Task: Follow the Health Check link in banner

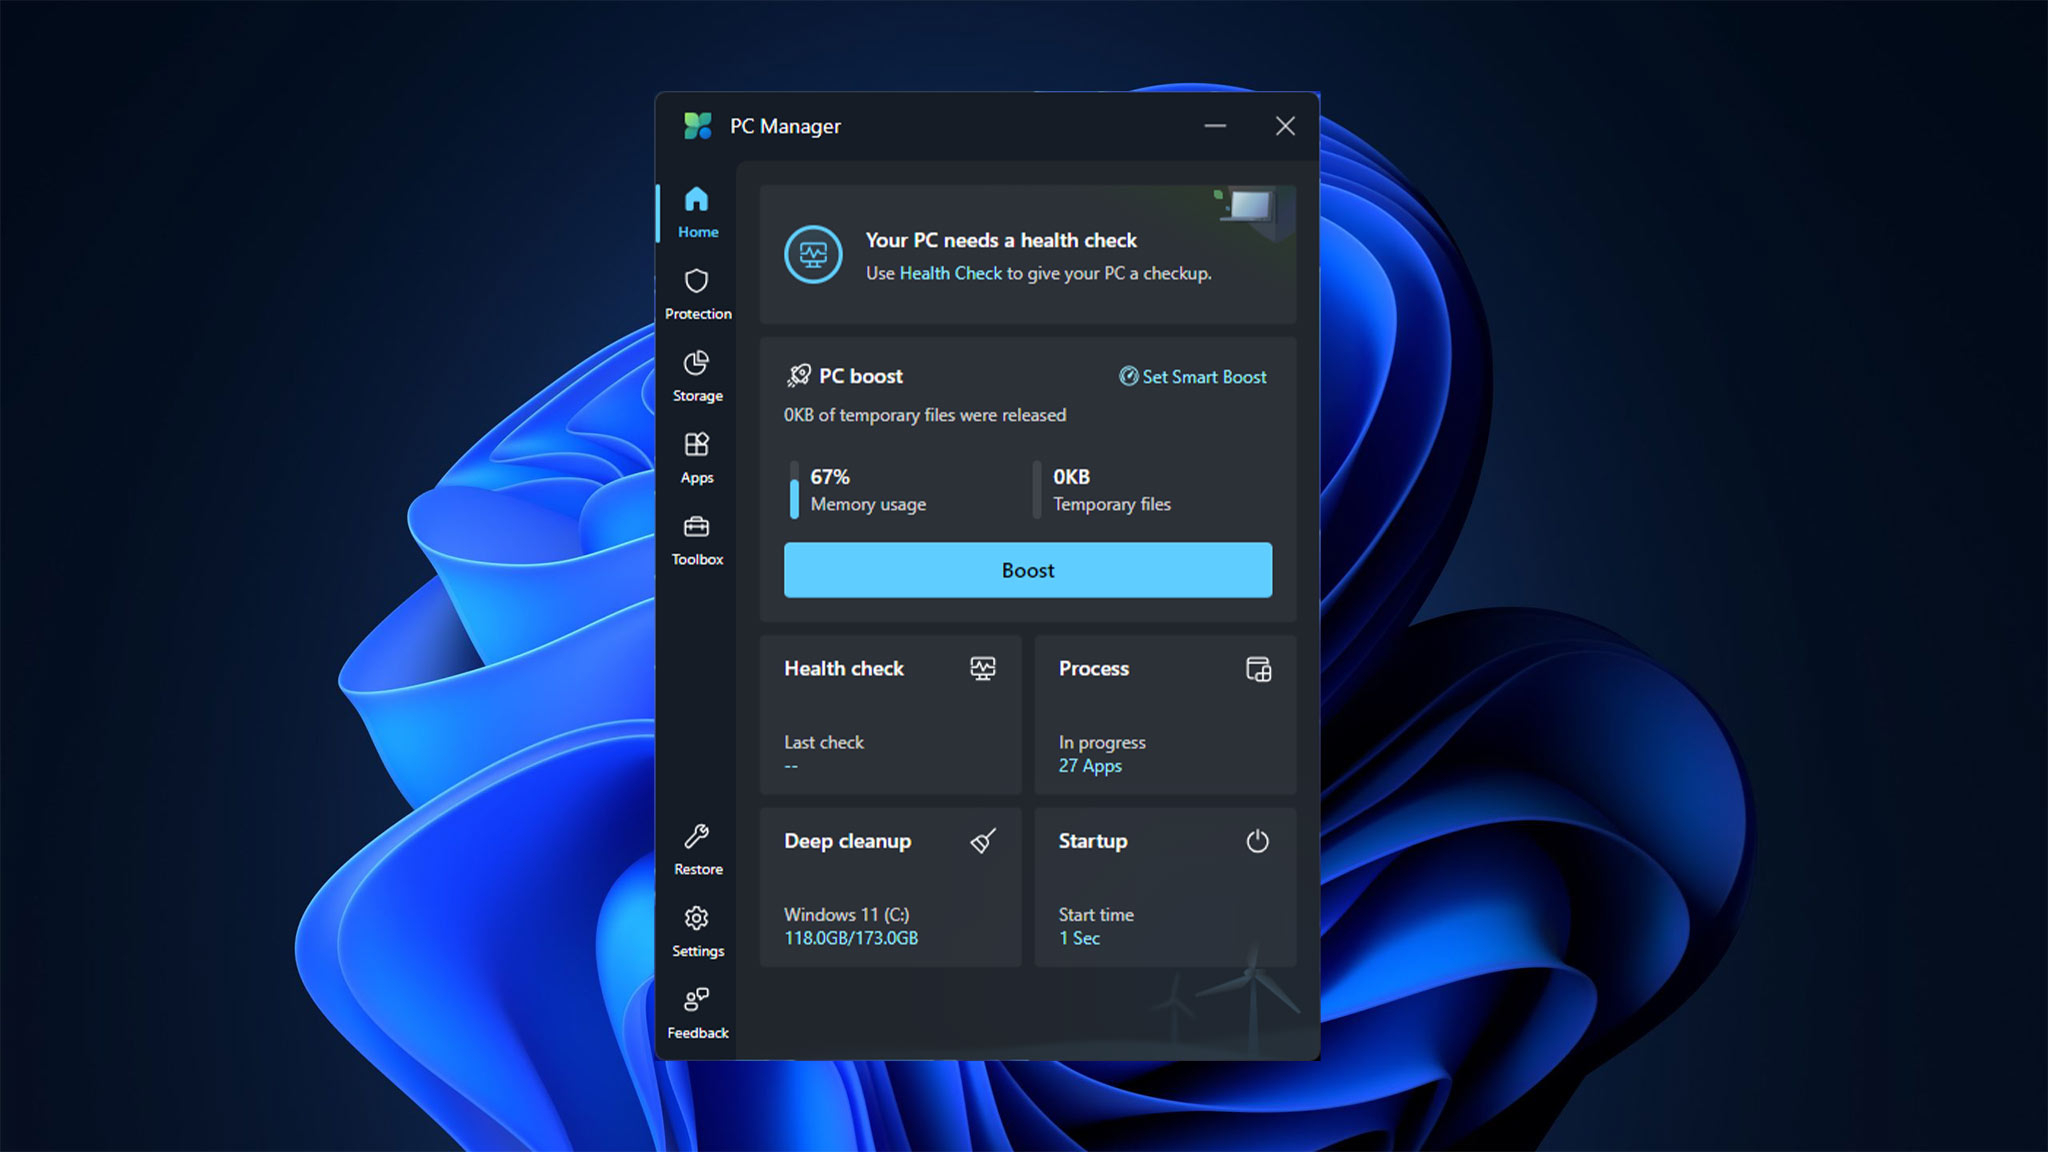Action: [950, 273]
